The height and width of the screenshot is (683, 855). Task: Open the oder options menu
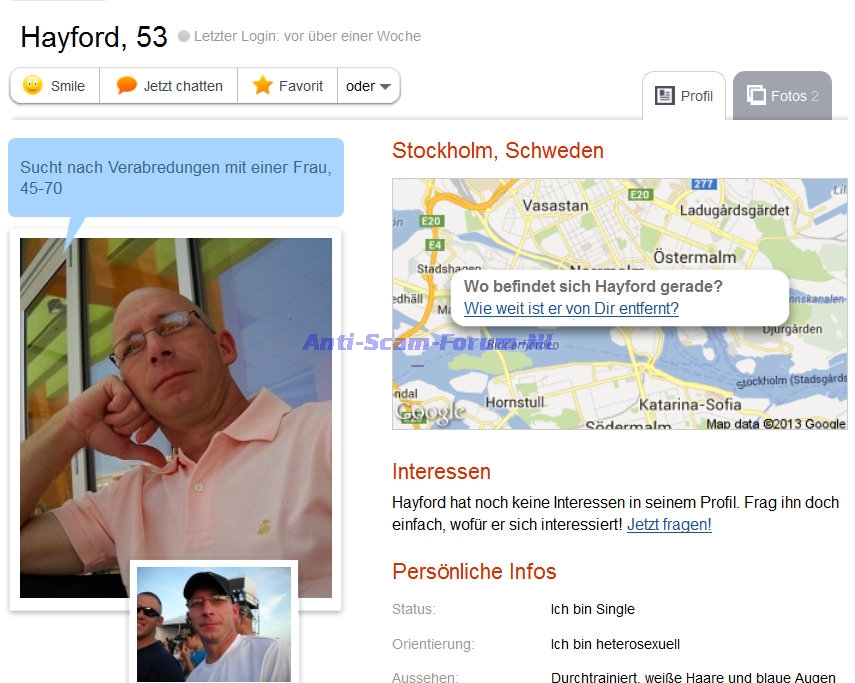pos(369,86)
